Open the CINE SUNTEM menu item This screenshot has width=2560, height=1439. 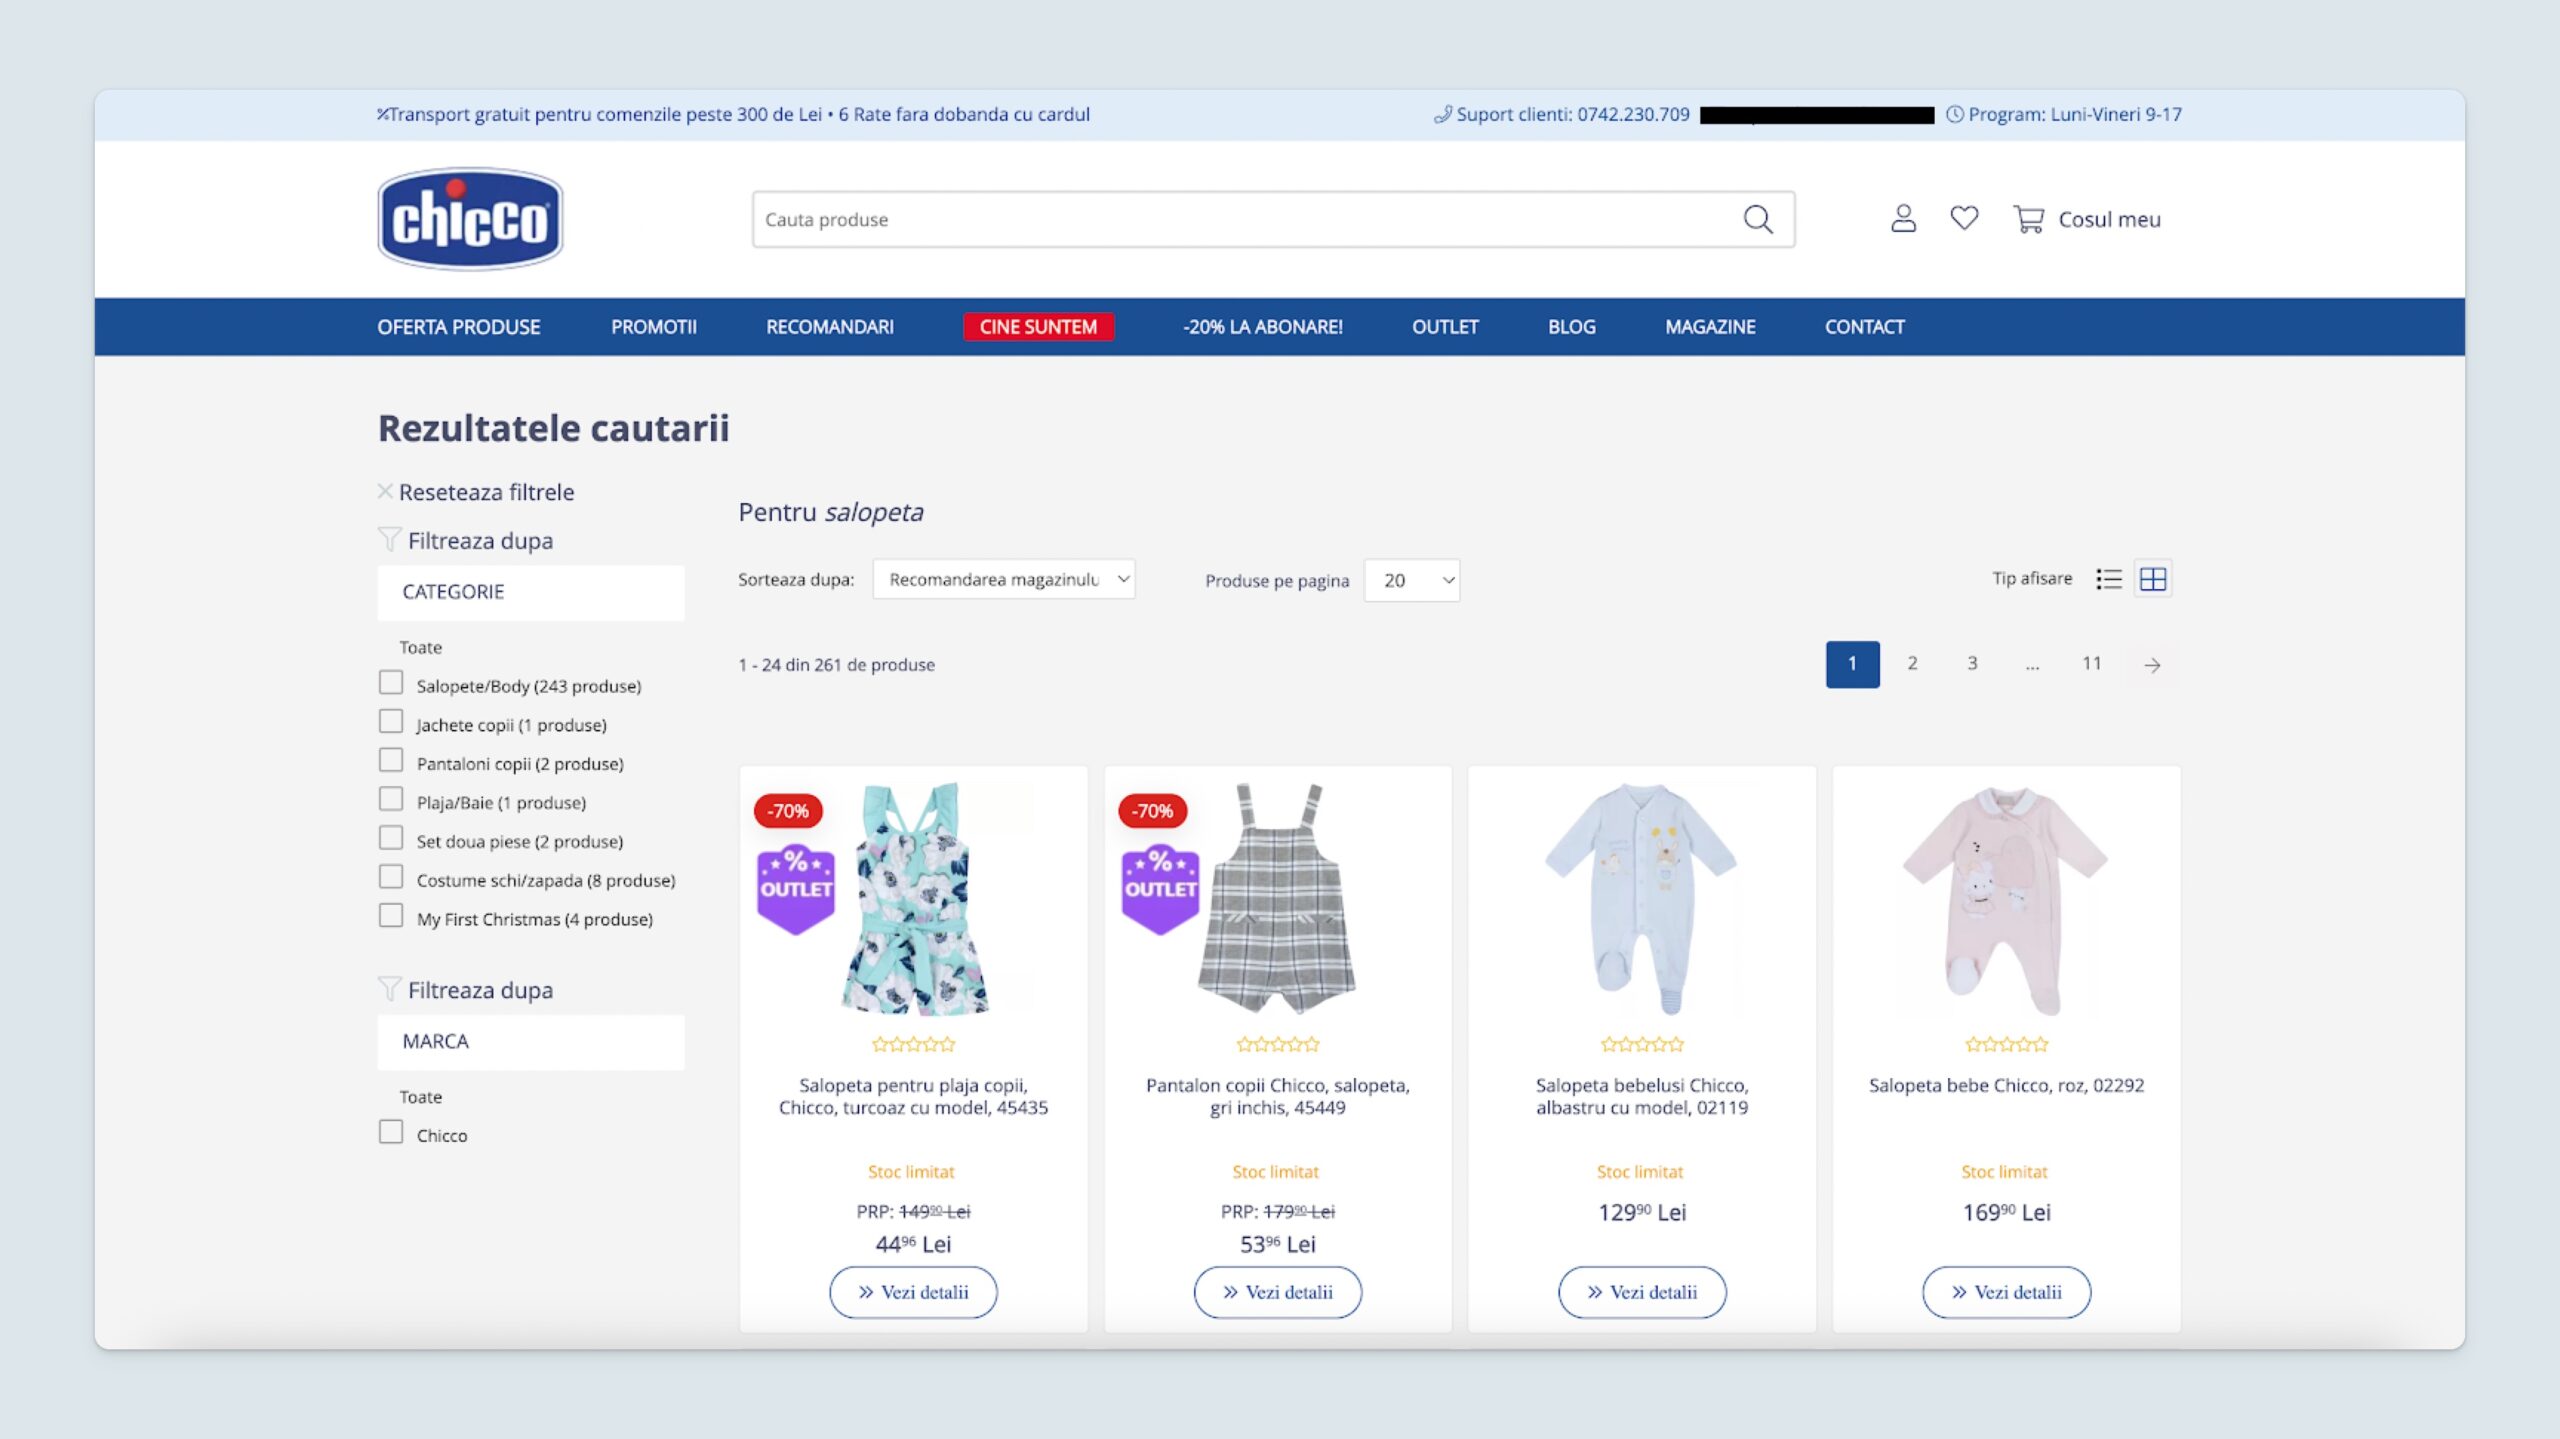tap(1038, 327)
